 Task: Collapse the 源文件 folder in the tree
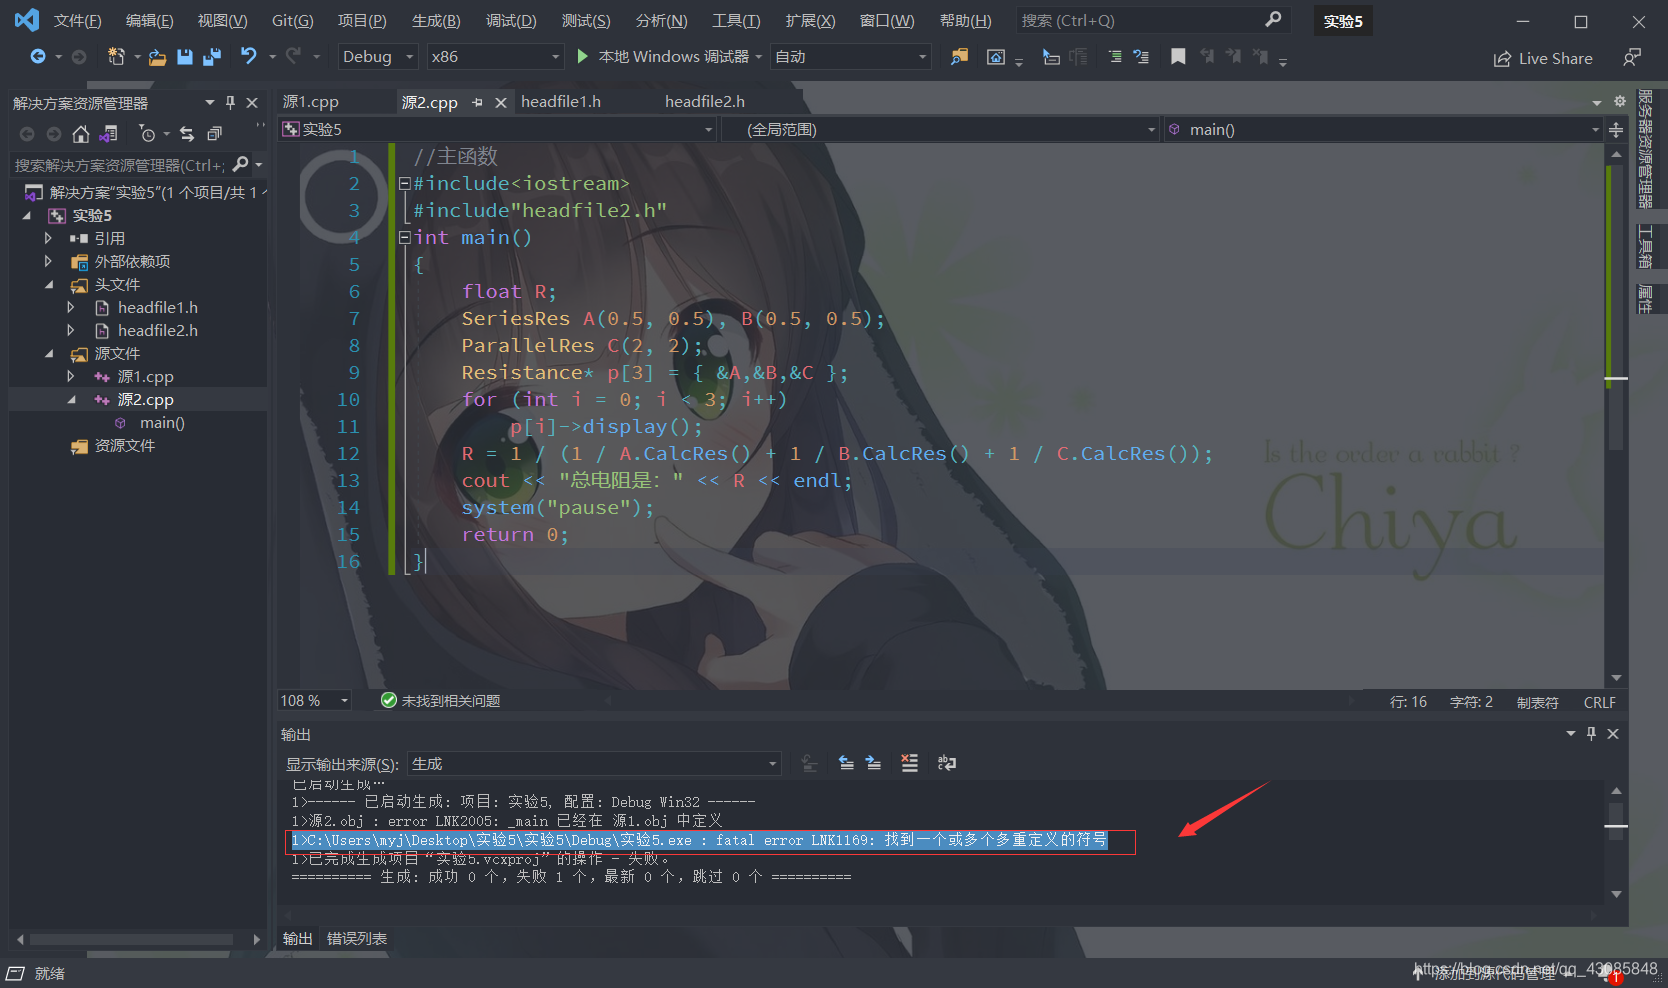tap(49, 354)
